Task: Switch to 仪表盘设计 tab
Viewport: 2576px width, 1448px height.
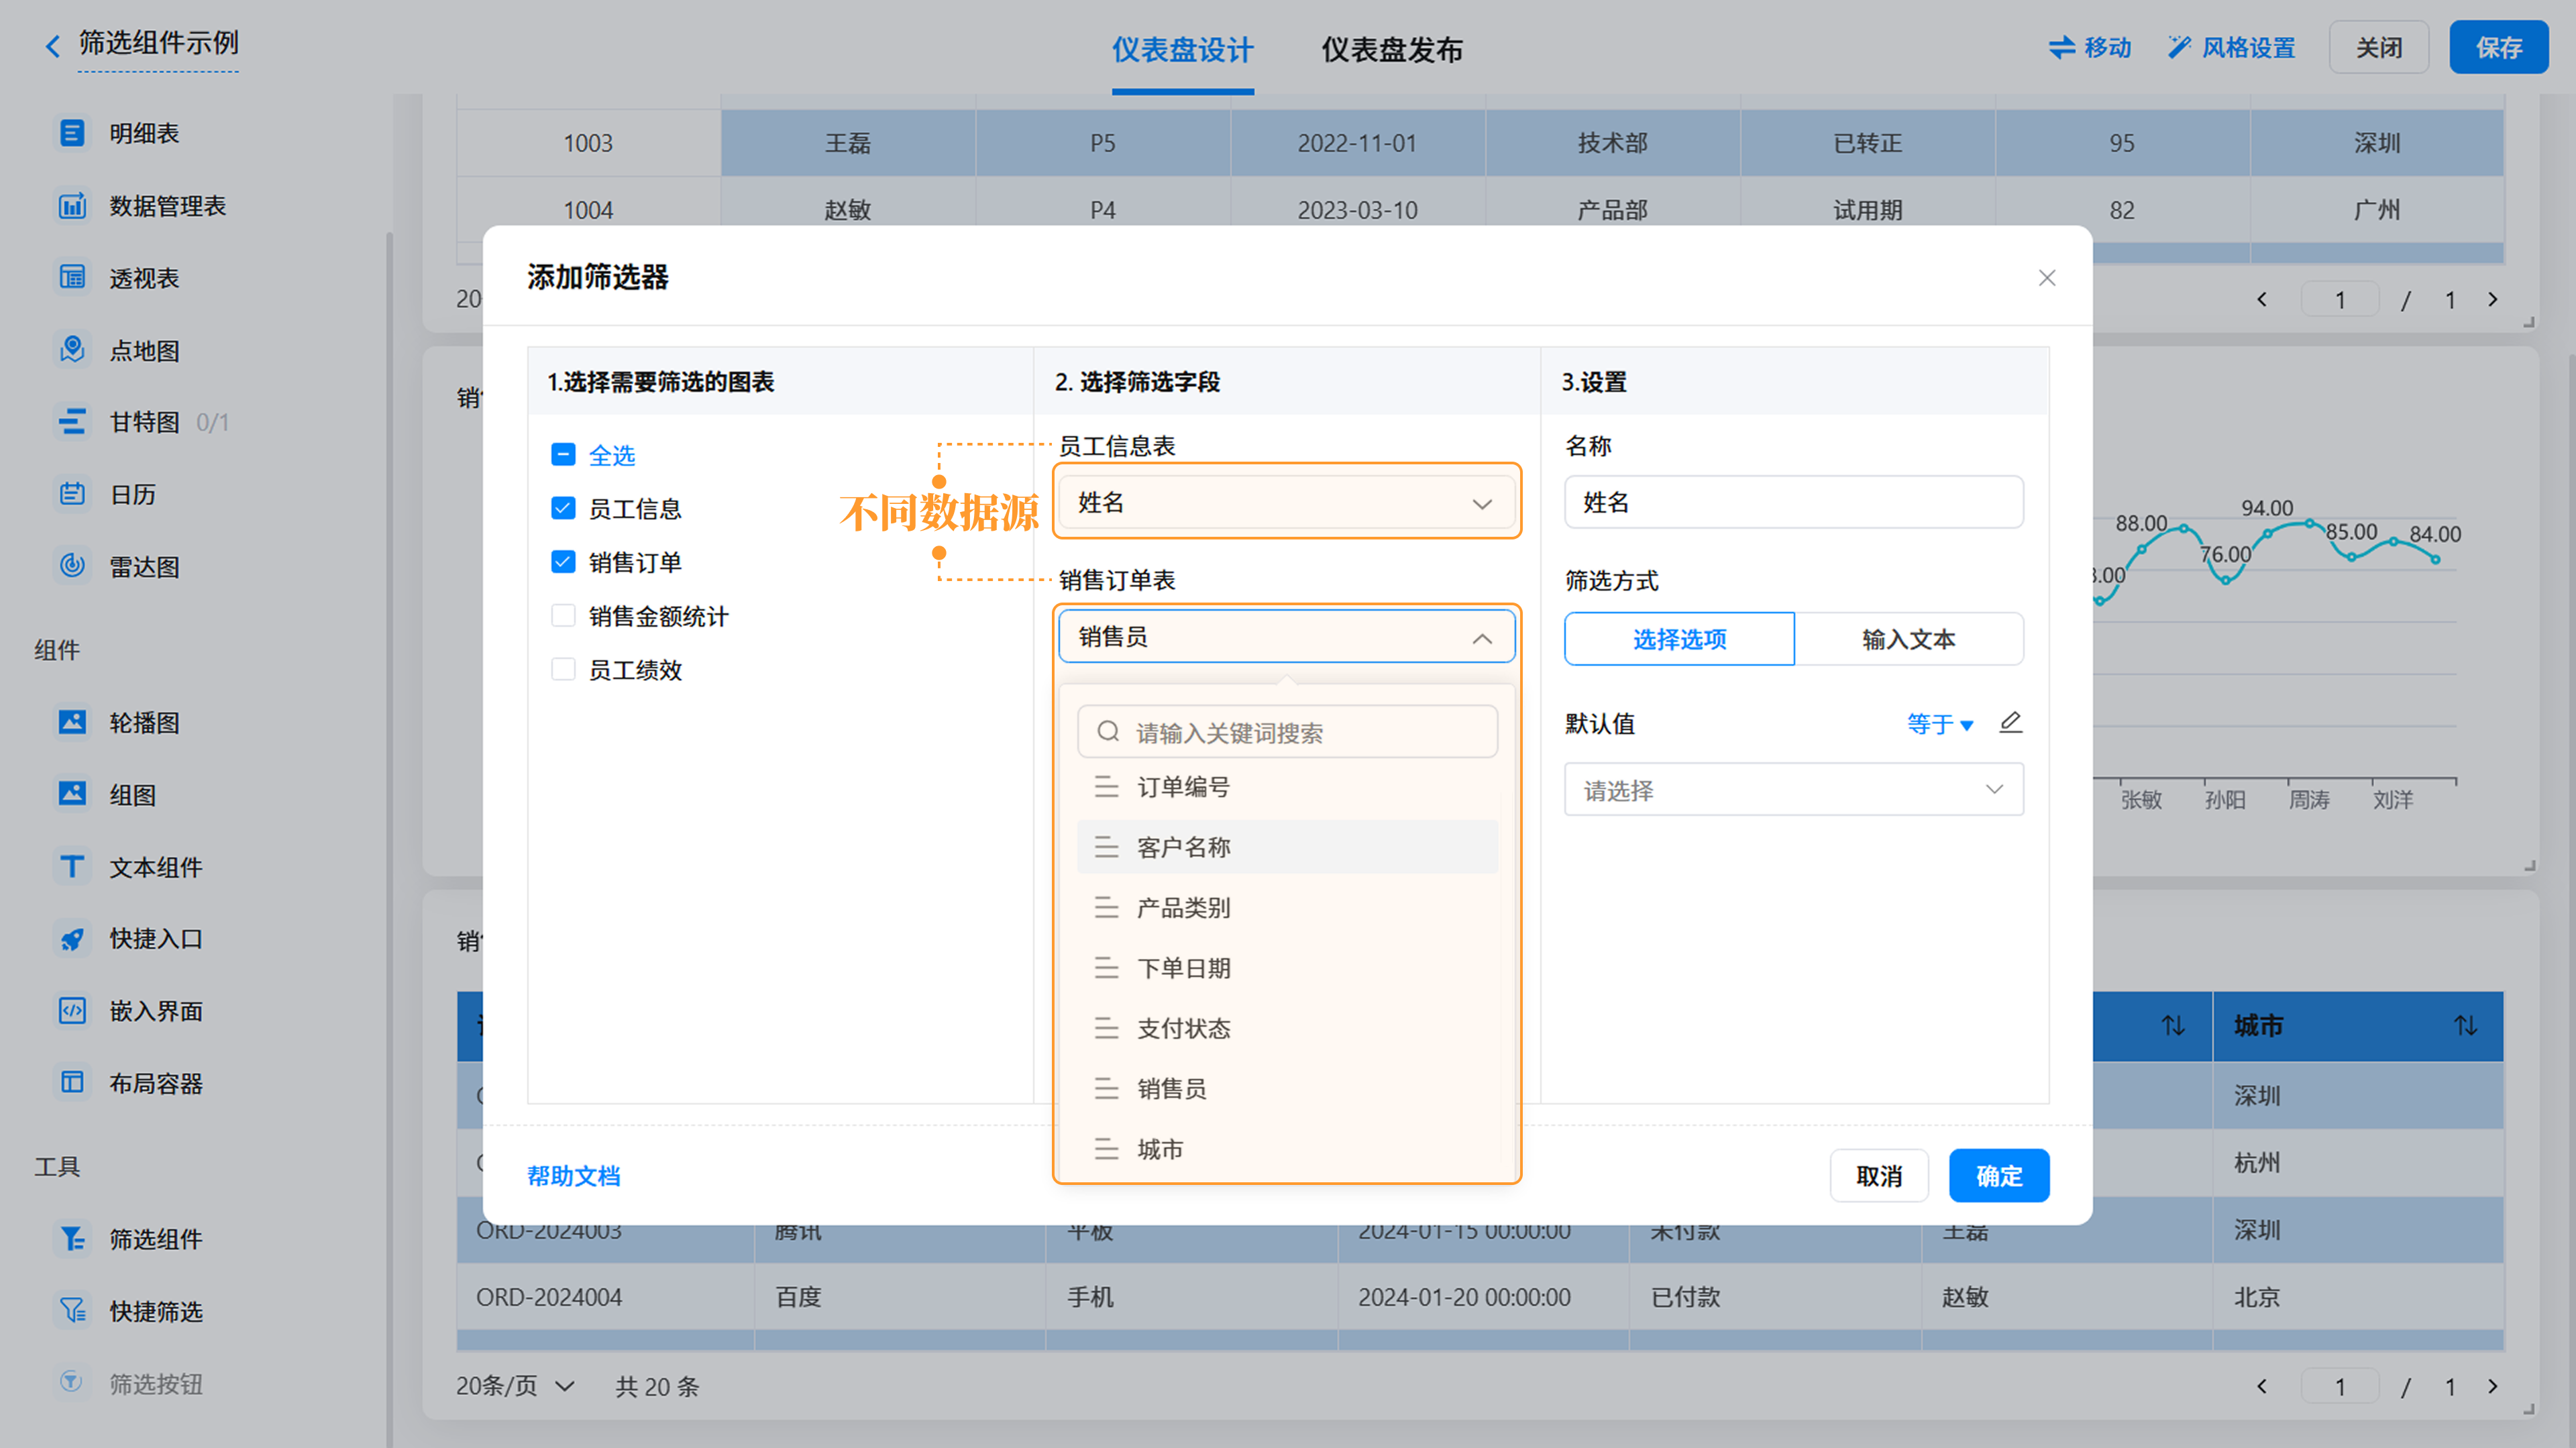Action: click(1182, 50)
